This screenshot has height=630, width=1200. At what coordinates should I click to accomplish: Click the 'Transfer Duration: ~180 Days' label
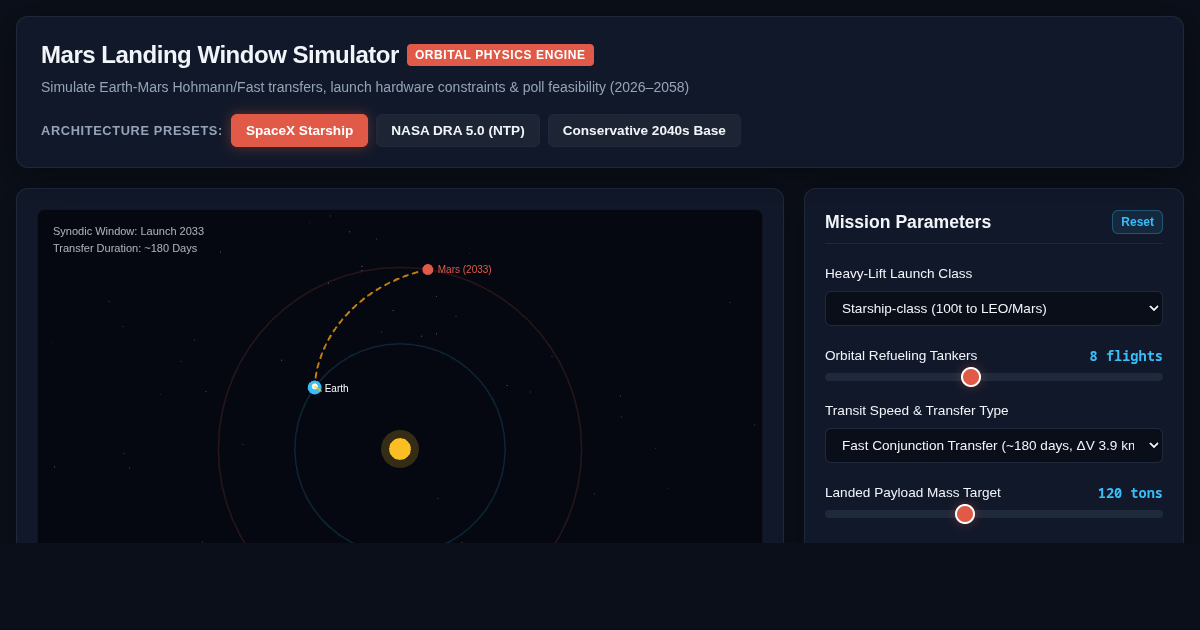click(x=125, y=248)
